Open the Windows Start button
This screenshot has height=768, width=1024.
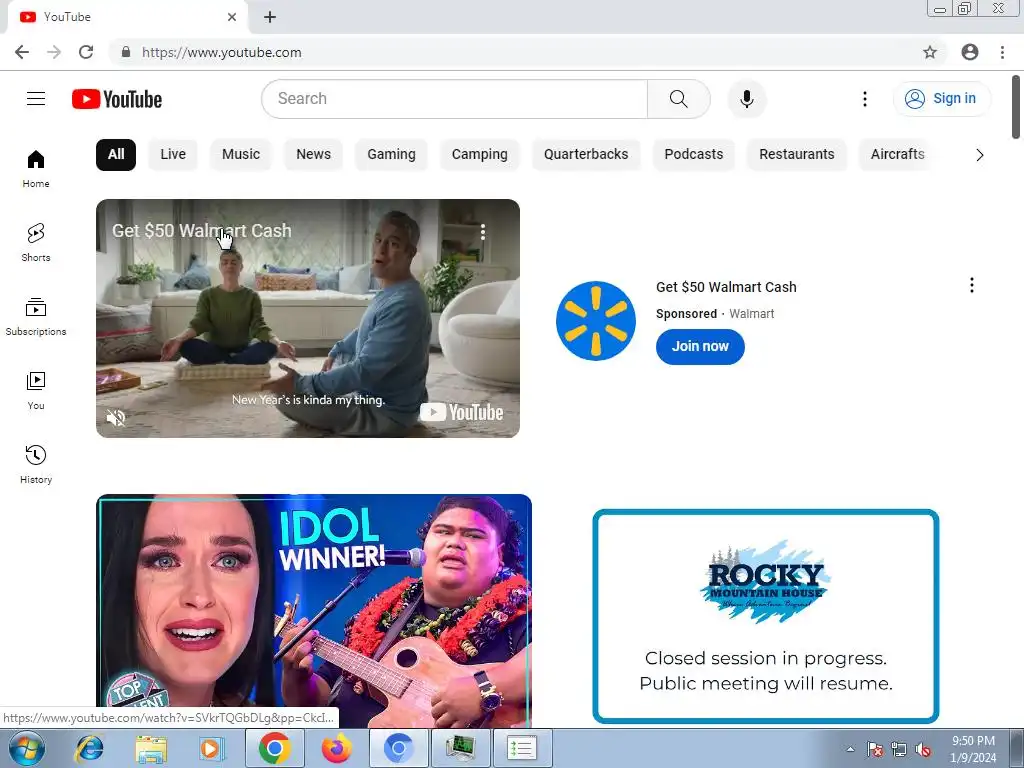point(27,748)
